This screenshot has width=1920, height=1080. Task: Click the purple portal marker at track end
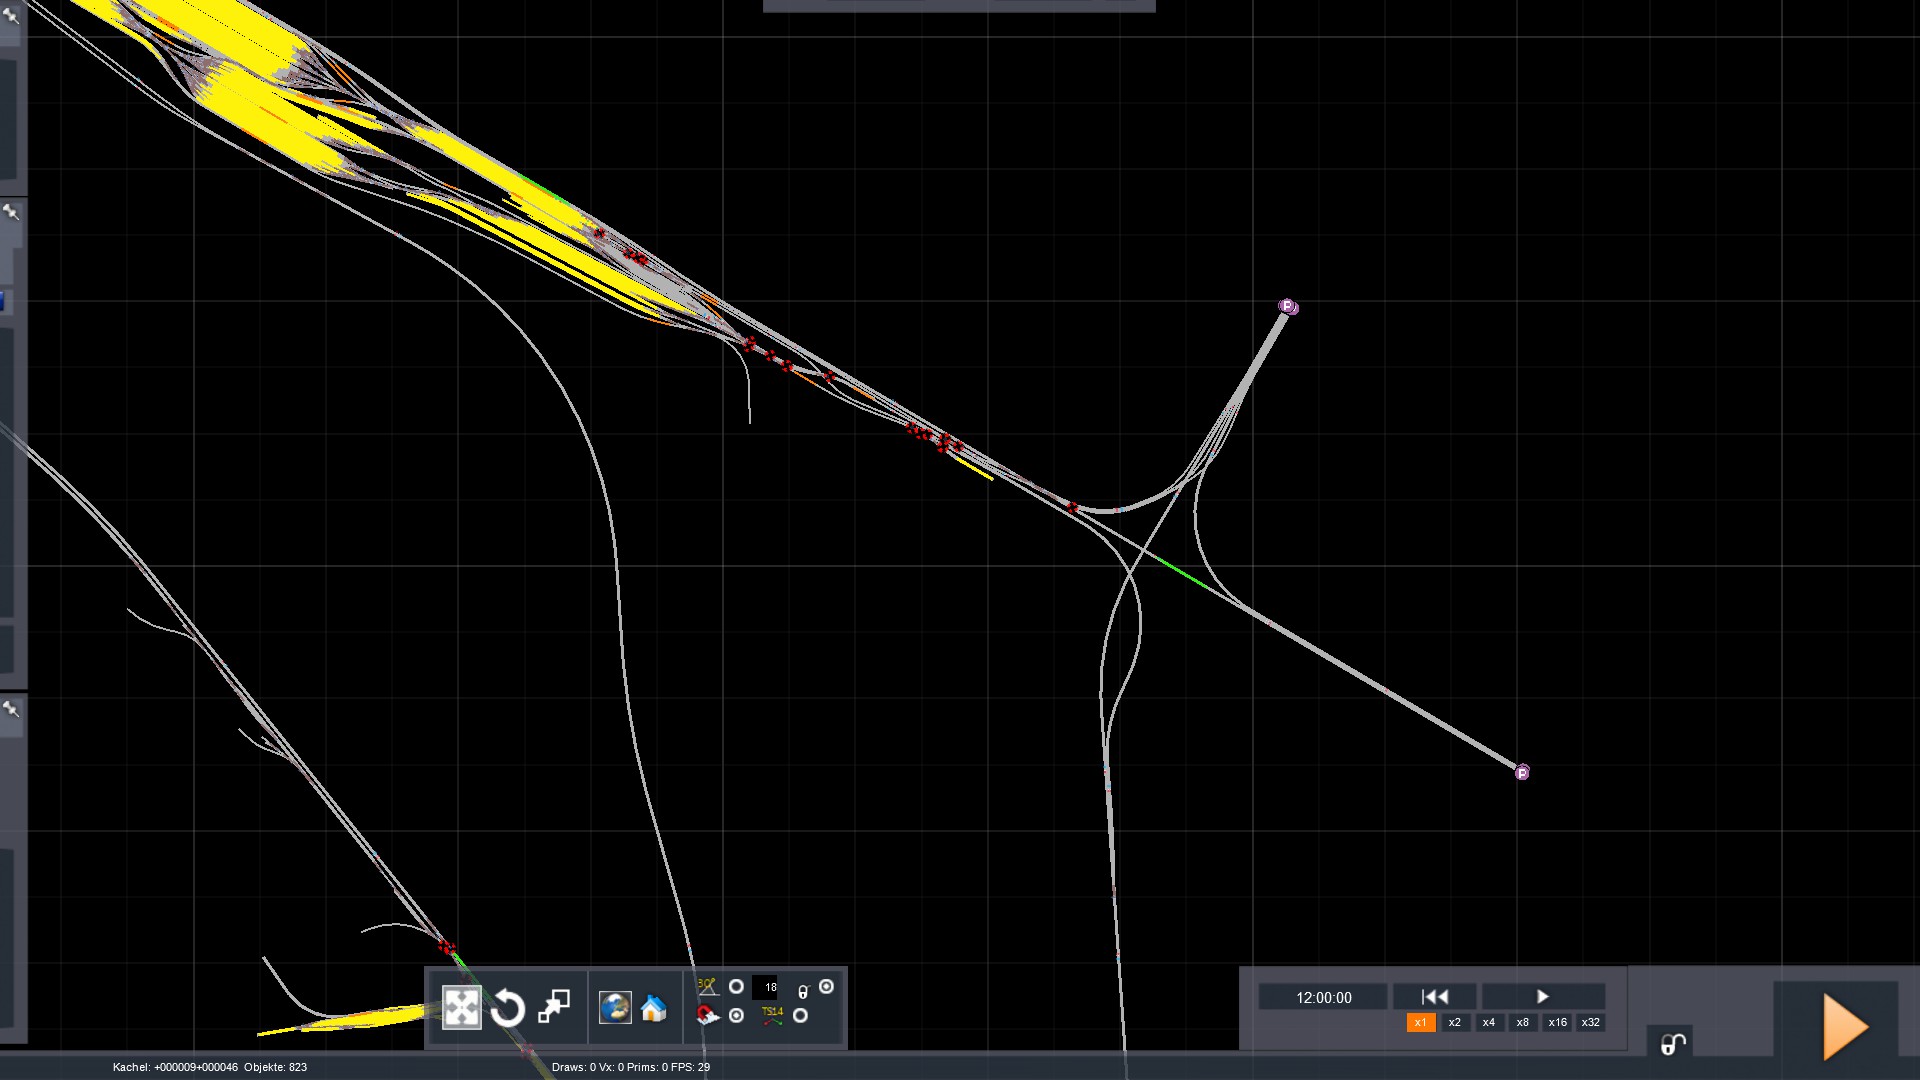[x=1522, y=772]
